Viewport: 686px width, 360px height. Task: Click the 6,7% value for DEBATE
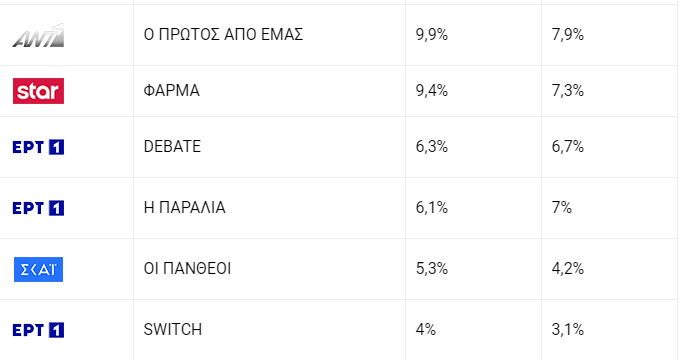click(x=567, y=147)
